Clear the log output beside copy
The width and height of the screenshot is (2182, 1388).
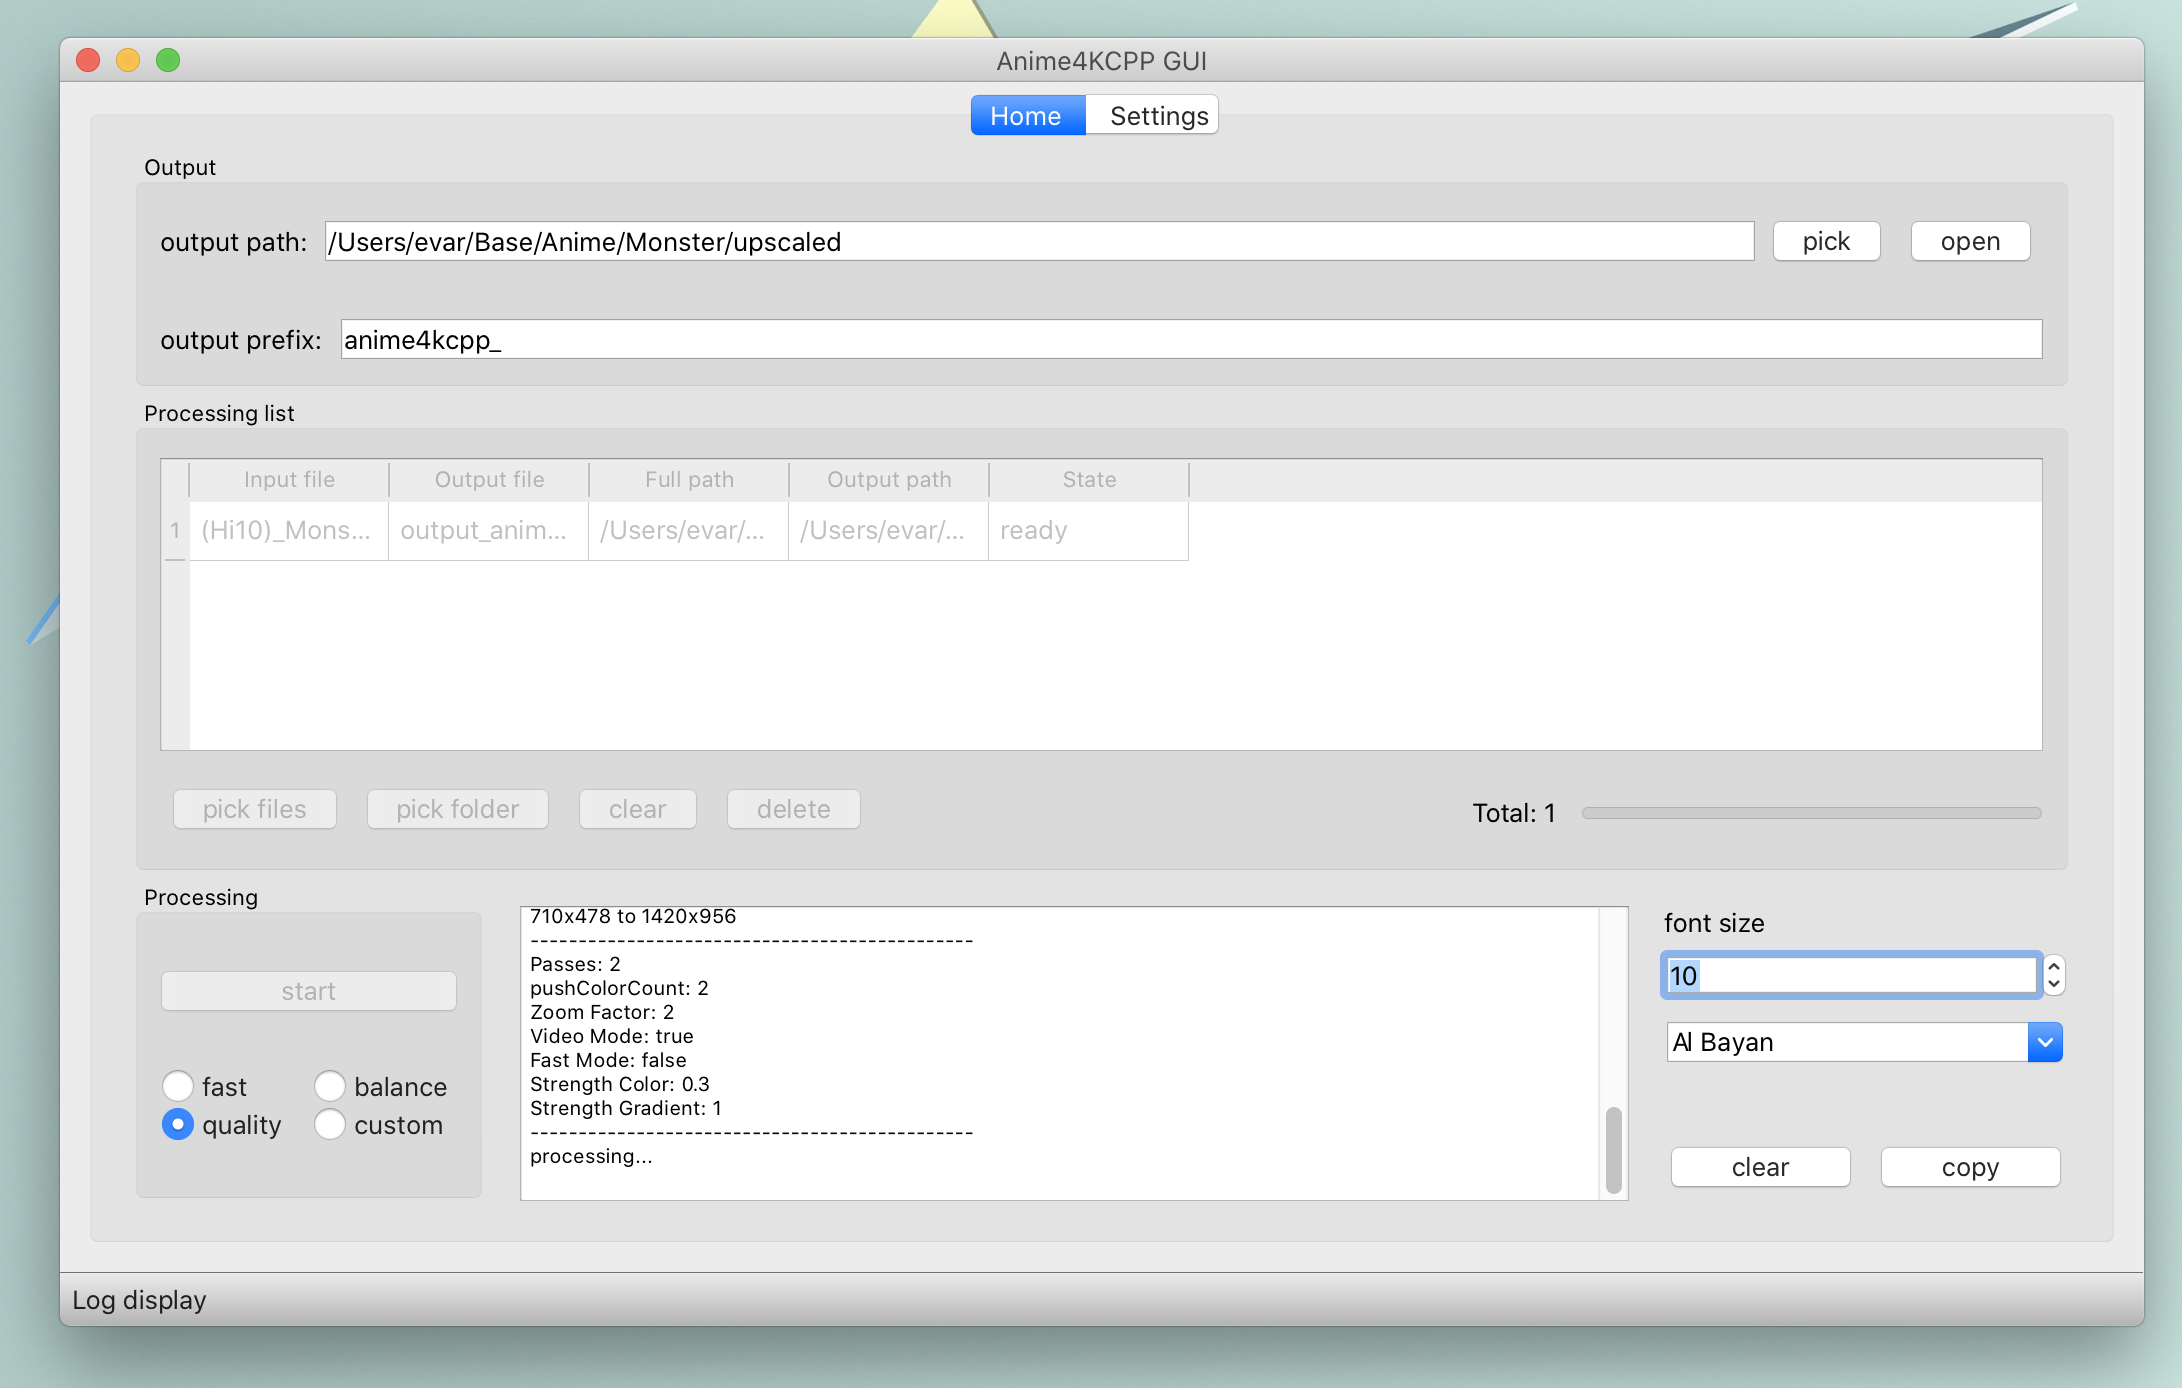tap(1760, 1167)
